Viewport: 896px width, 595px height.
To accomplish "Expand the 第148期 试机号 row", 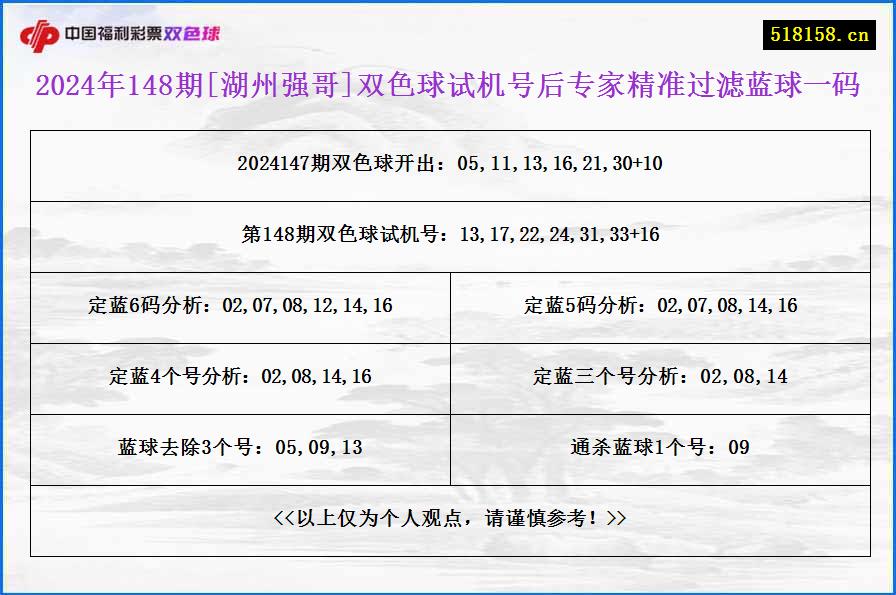I will (448, 236).
